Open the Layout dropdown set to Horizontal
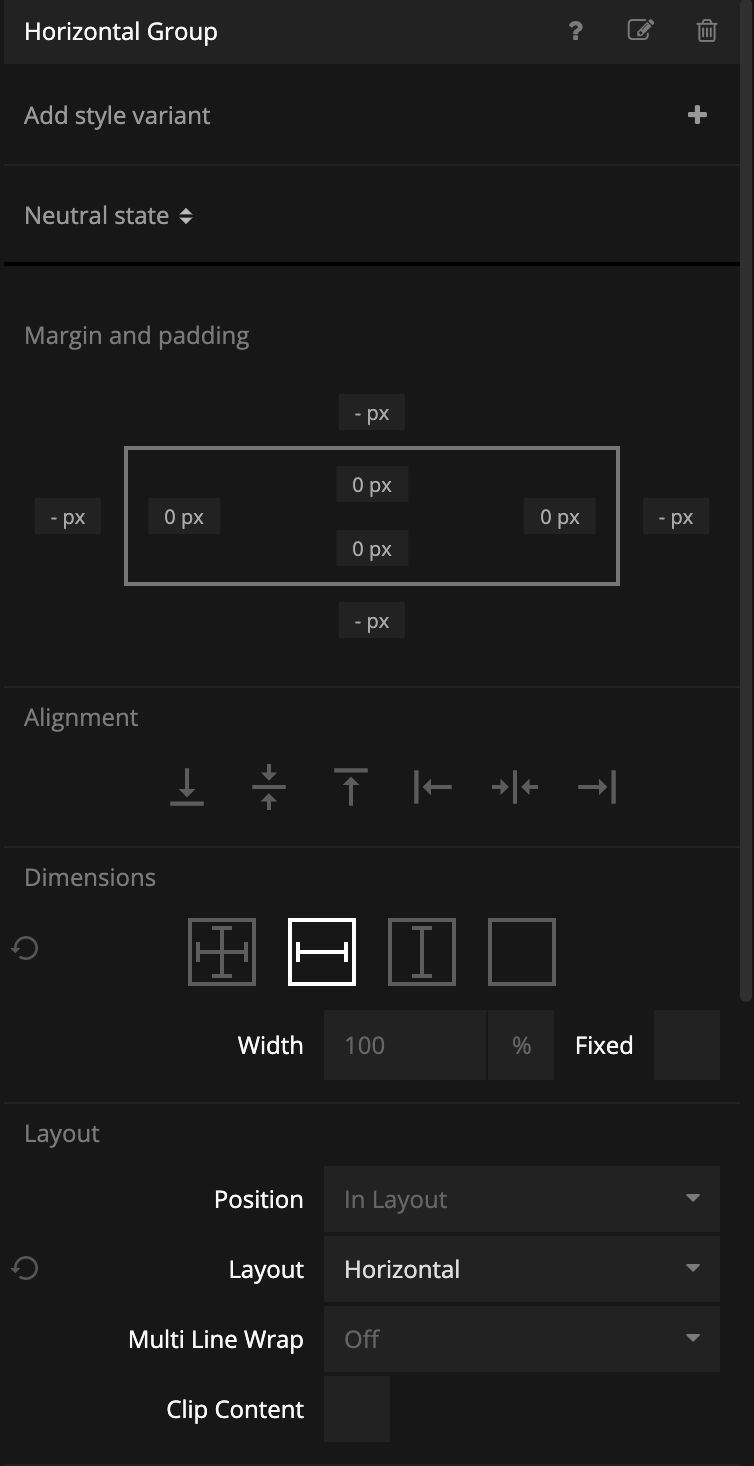This screenshot has width=754, height=1466. [521, 1269]
